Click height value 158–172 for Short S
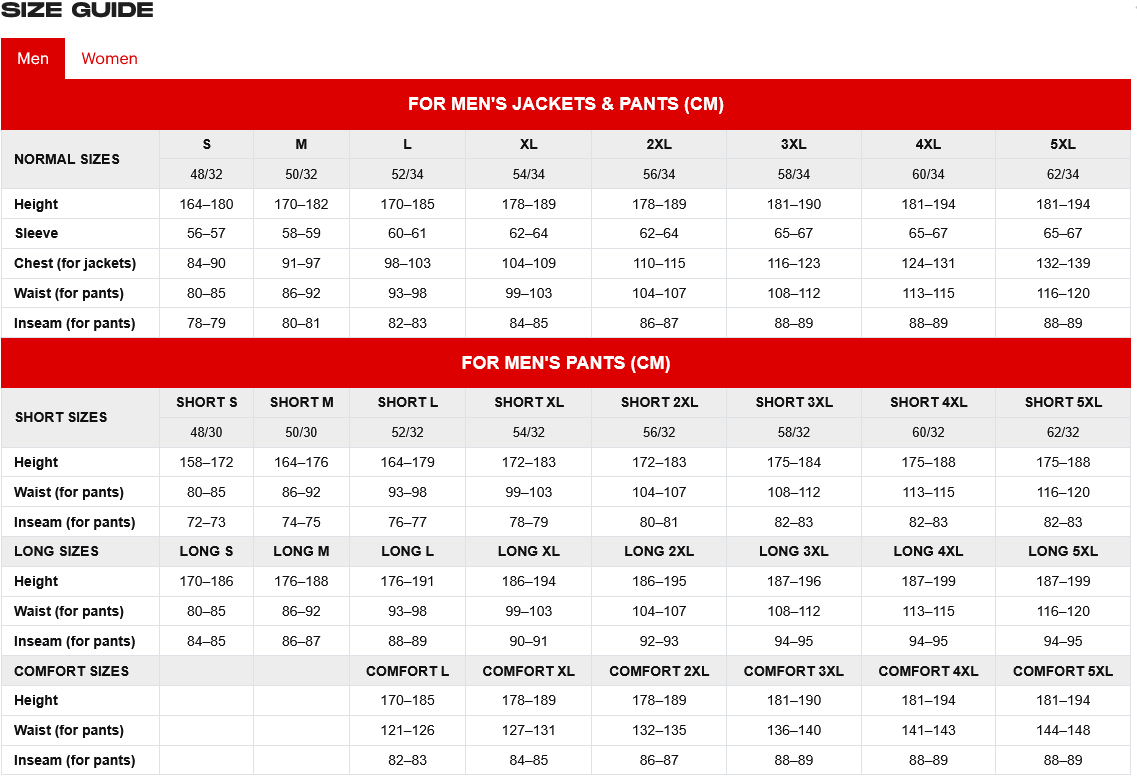Image resolution: width=1137 pixels, height=777 pixels. [x=206, y=462]
